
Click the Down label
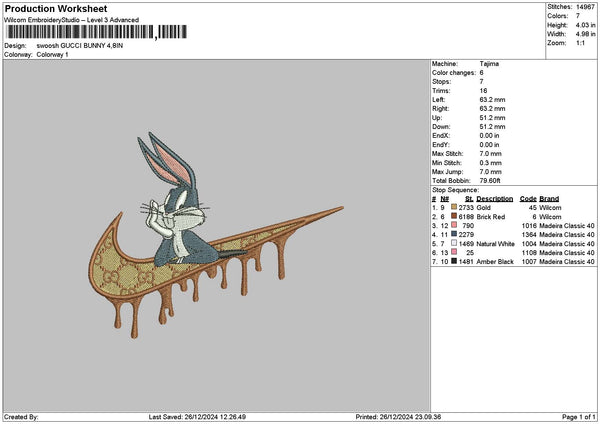441,127
